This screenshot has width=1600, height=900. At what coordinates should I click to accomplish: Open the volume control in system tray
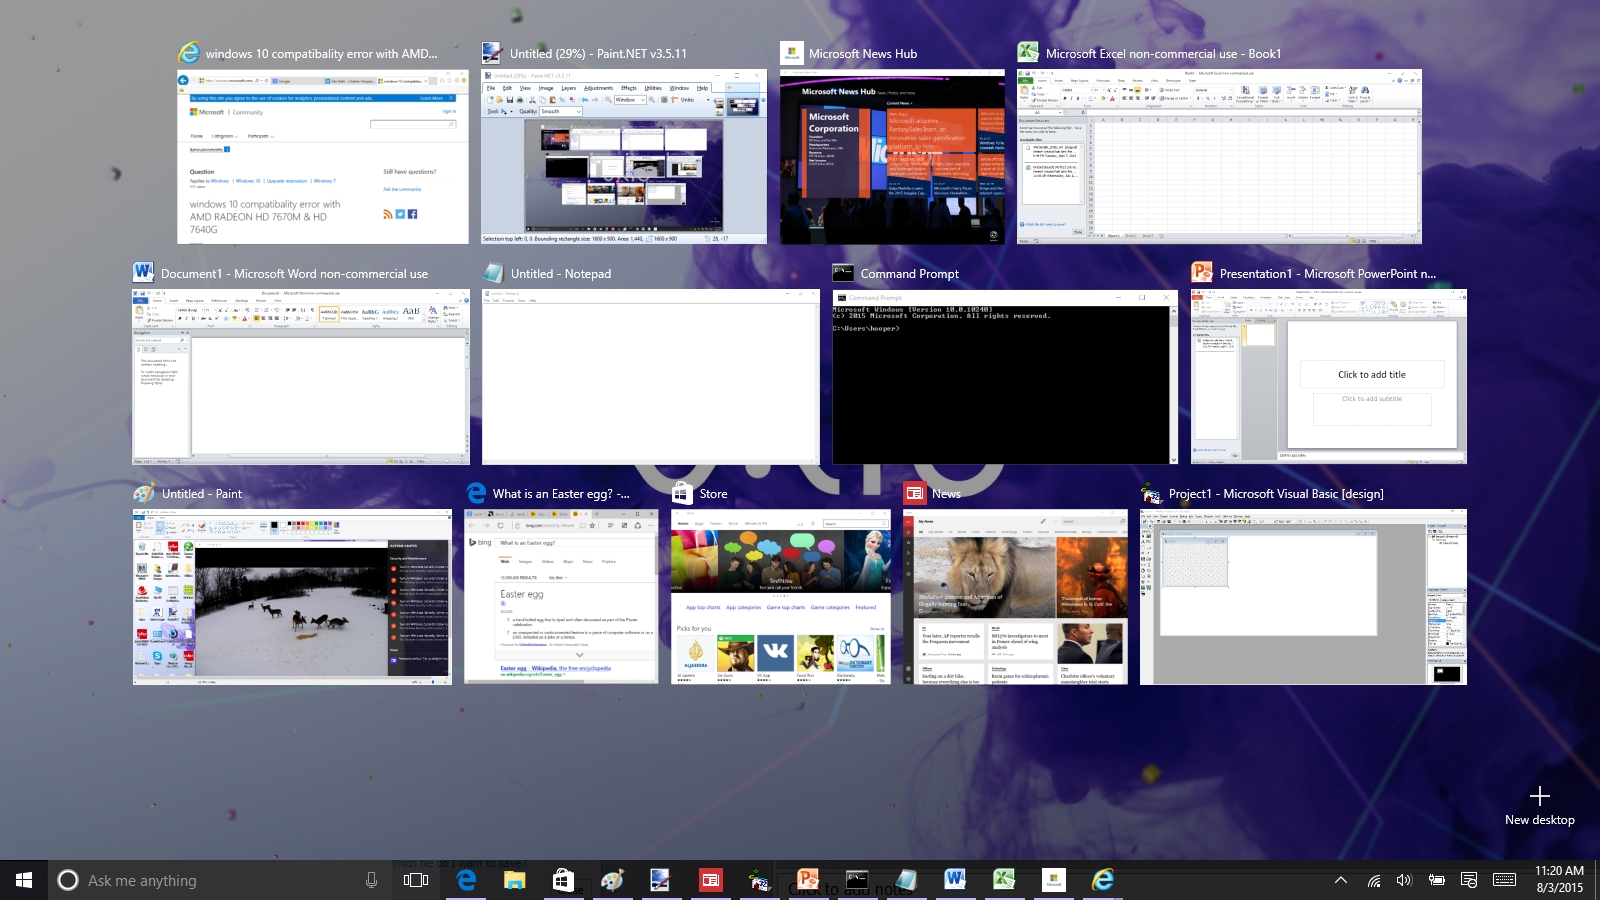coord(1404,880)
